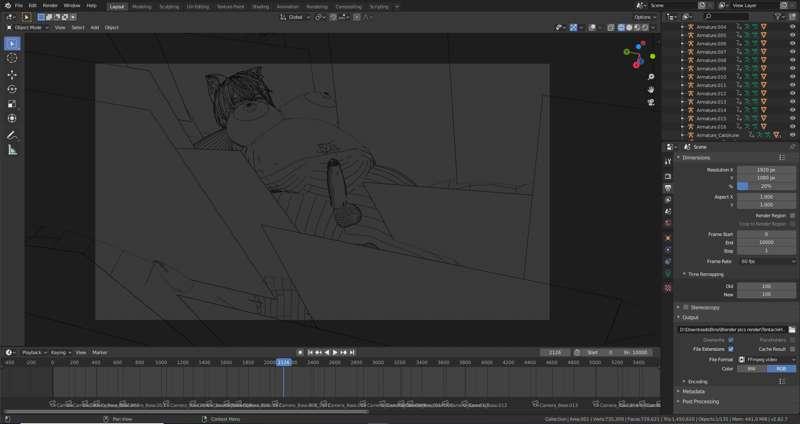Open the Render menu
The width and height of the screenshot is (800, 424).
[50, 6]
